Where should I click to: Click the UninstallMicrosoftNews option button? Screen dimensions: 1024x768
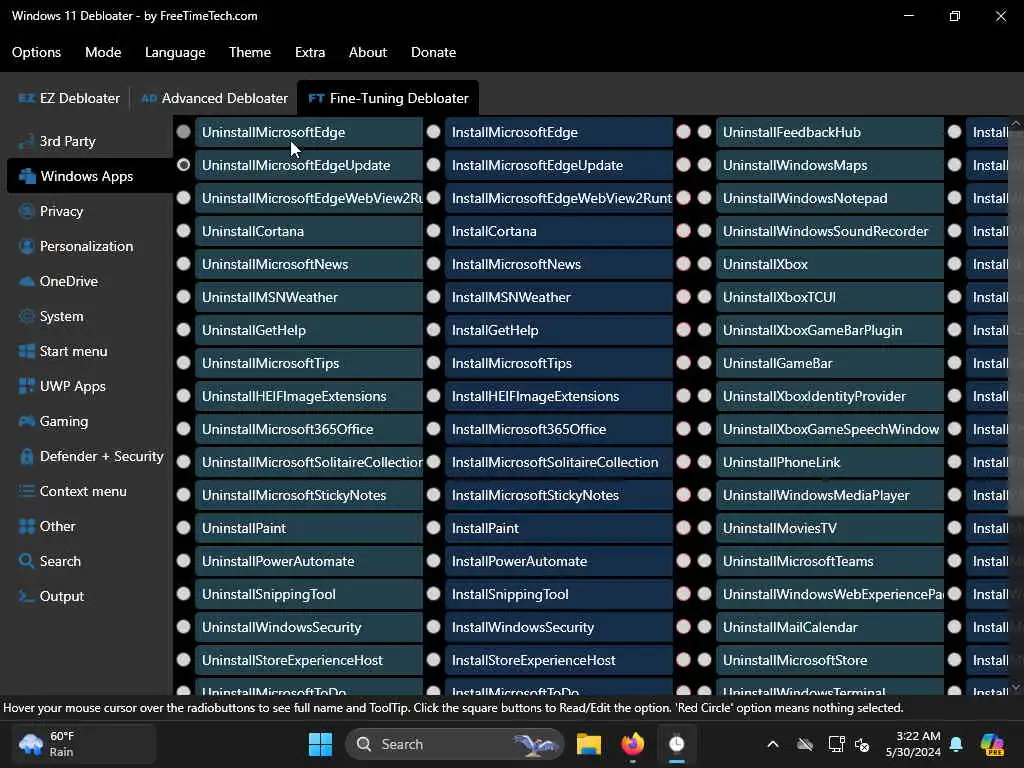(309, 264)
